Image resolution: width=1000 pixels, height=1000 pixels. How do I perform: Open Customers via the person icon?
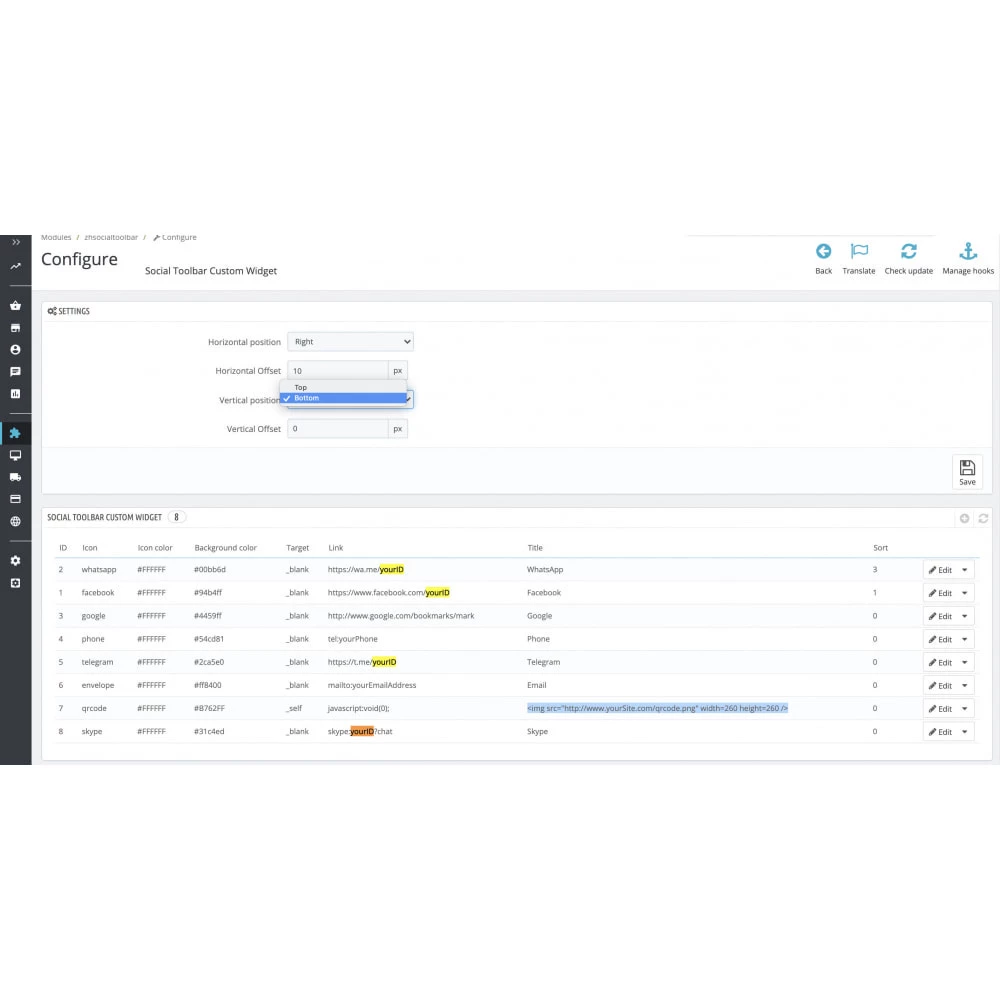15,349
